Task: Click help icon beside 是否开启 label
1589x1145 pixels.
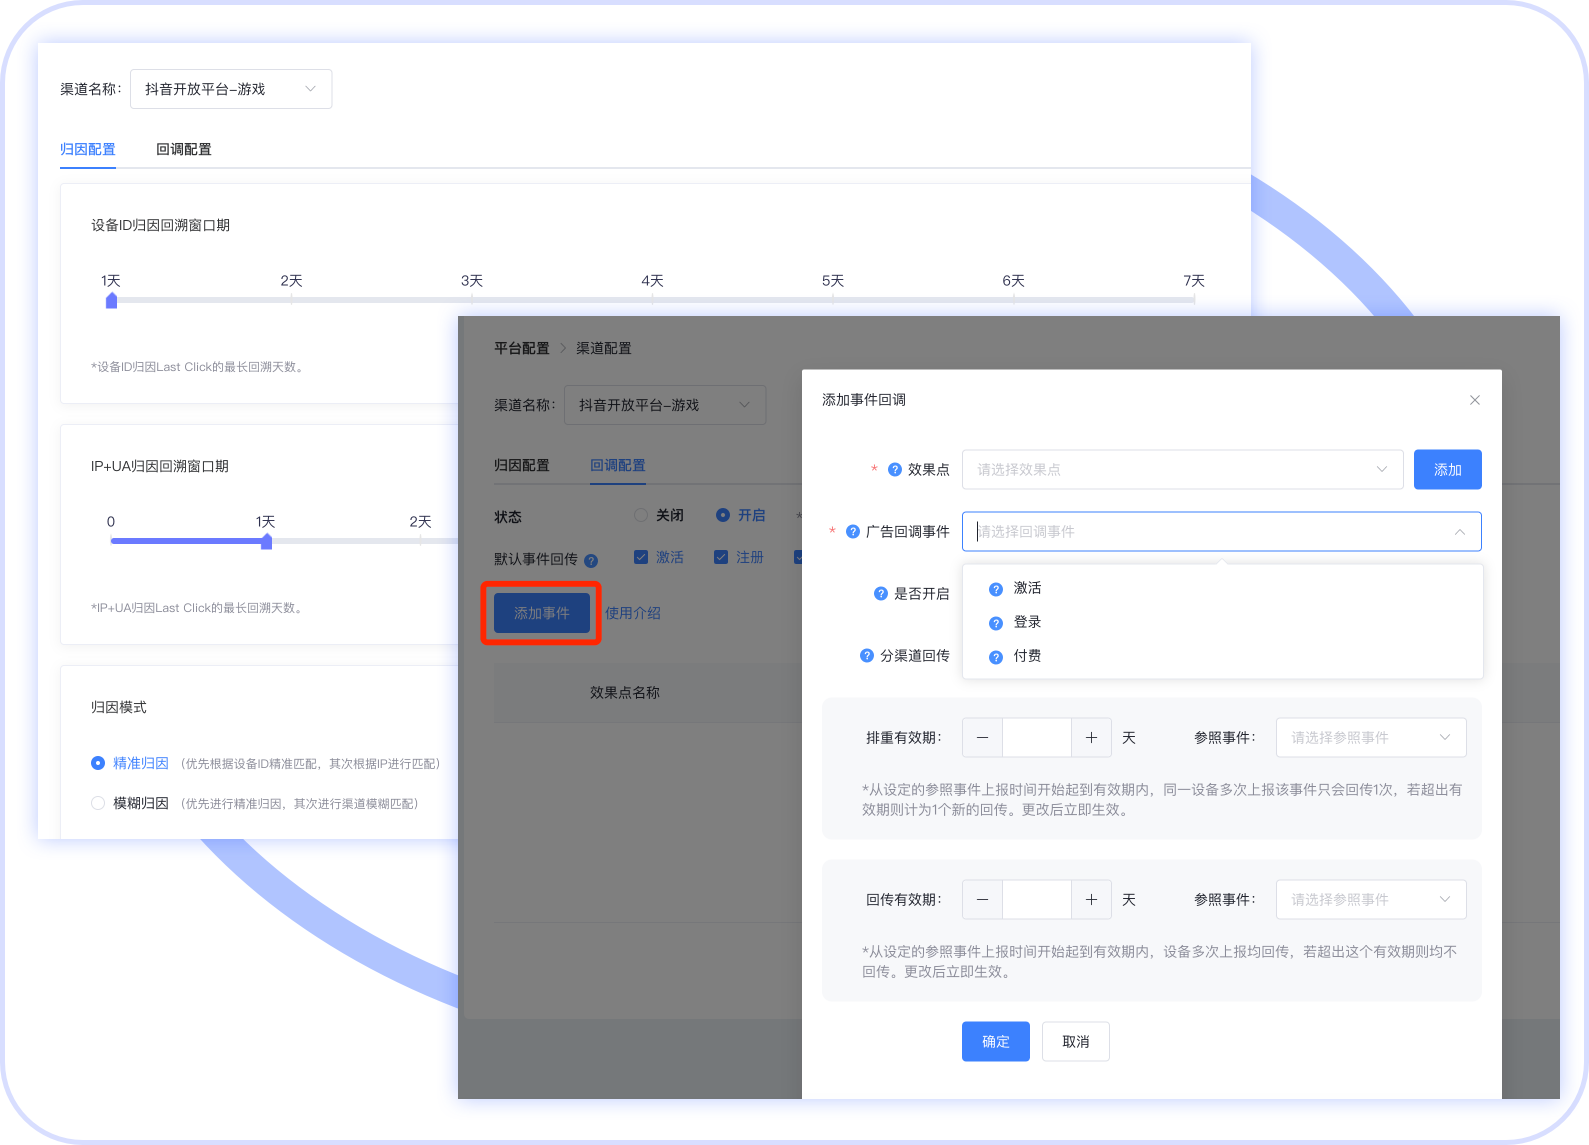Action: [x=881, y=594]
